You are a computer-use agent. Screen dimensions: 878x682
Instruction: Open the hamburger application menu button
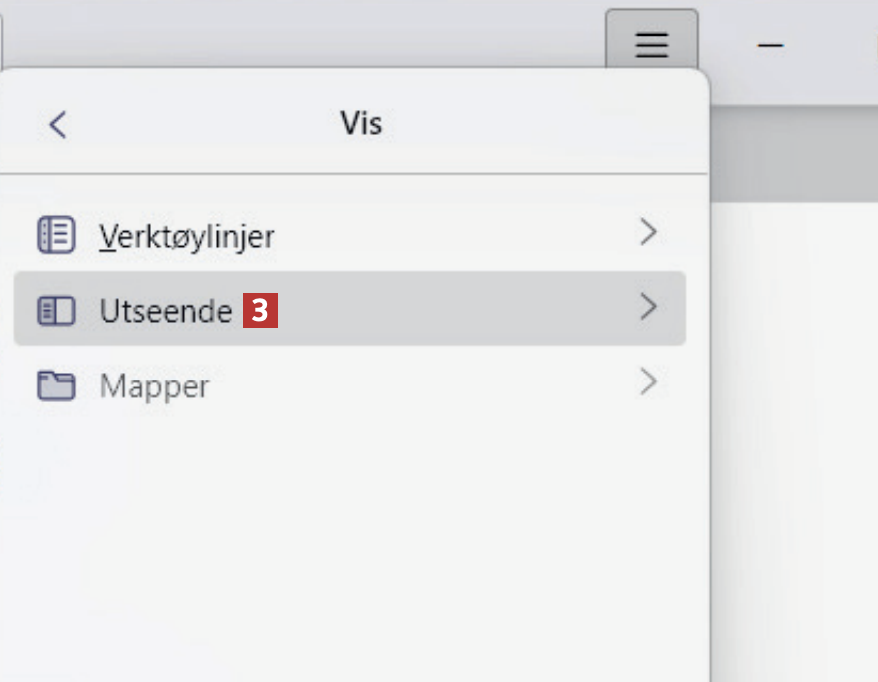651,44
